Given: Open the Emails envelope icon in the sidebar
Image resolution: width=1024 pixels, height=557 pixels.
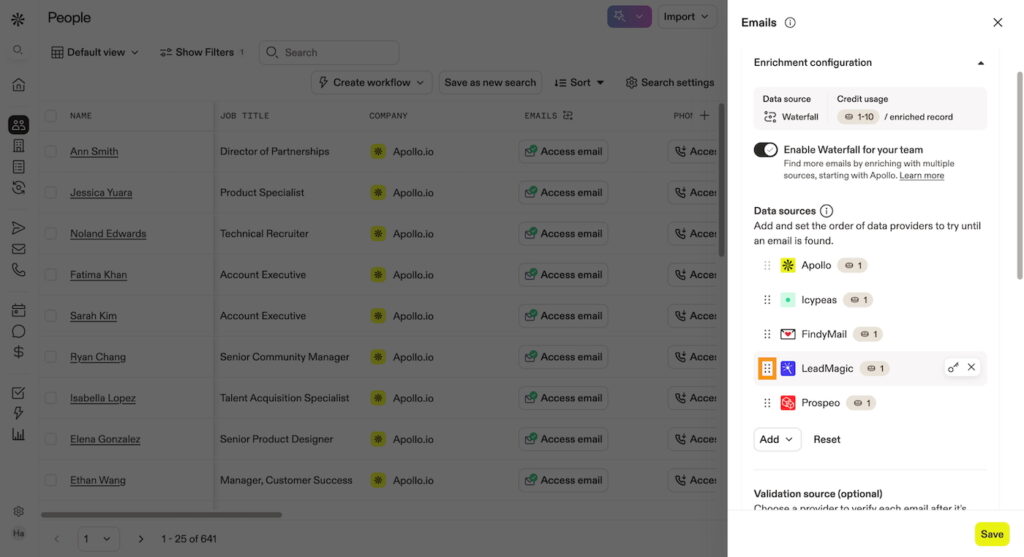Looking at the screenshot, I should pos(18,249).
